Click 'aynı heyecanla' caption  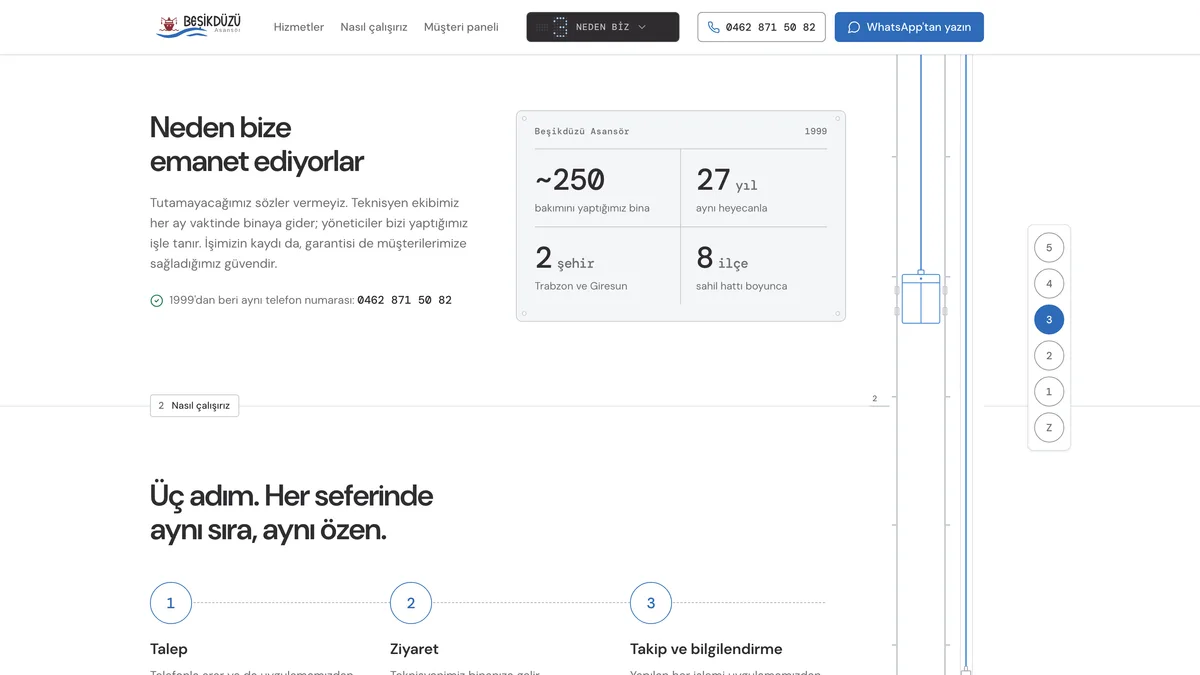click(x=732, y=208)
